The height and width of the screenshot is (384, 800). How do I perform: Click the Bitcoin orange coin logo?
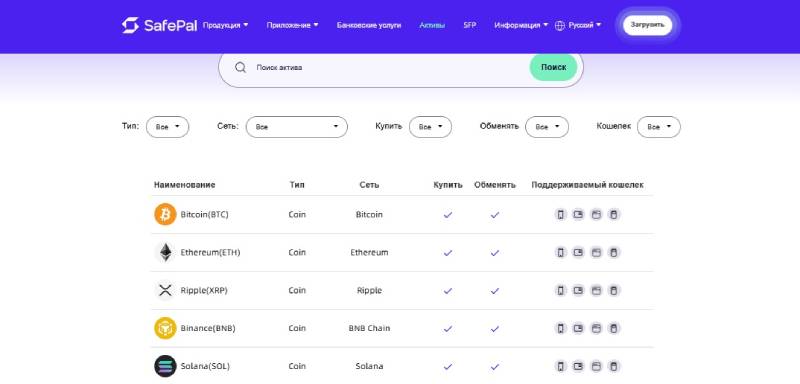[x=165, y=214]
